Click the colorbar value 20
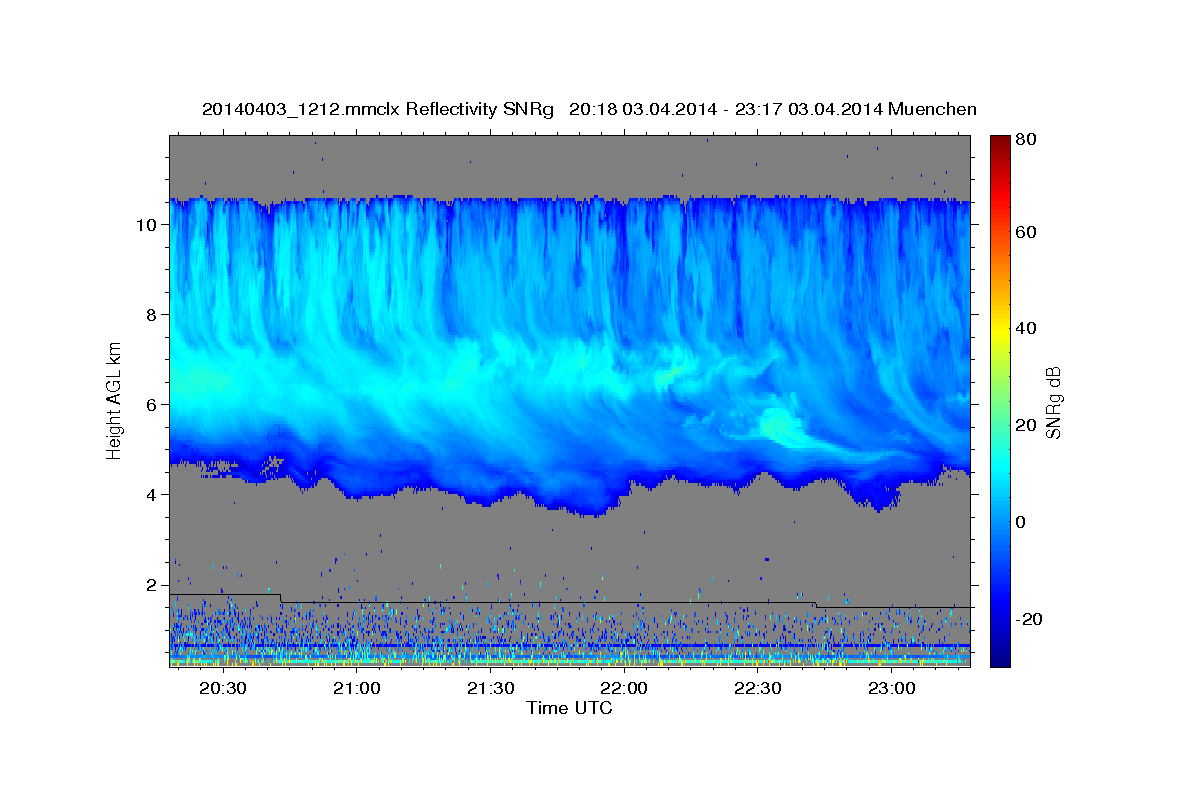The width and height of the screenshot is (1200, 800). pos(1025,425)
